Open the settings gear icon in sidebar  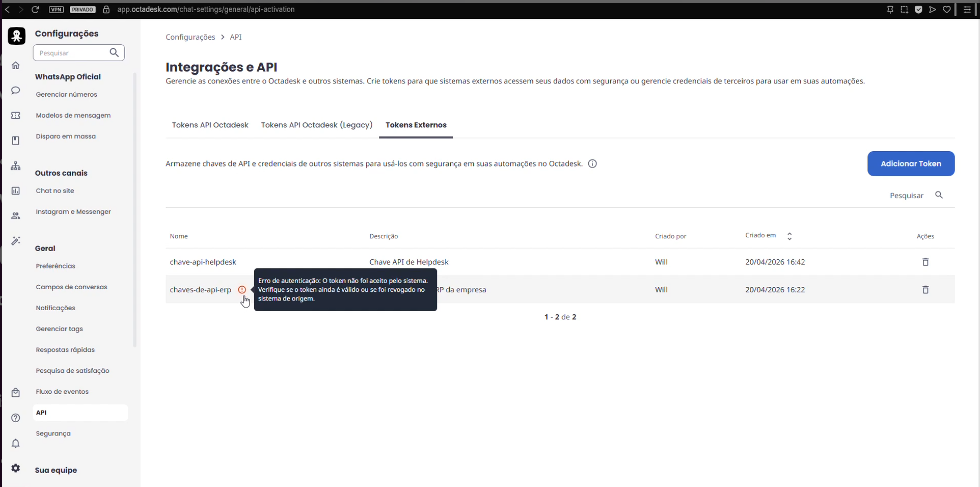click(16, 468)
